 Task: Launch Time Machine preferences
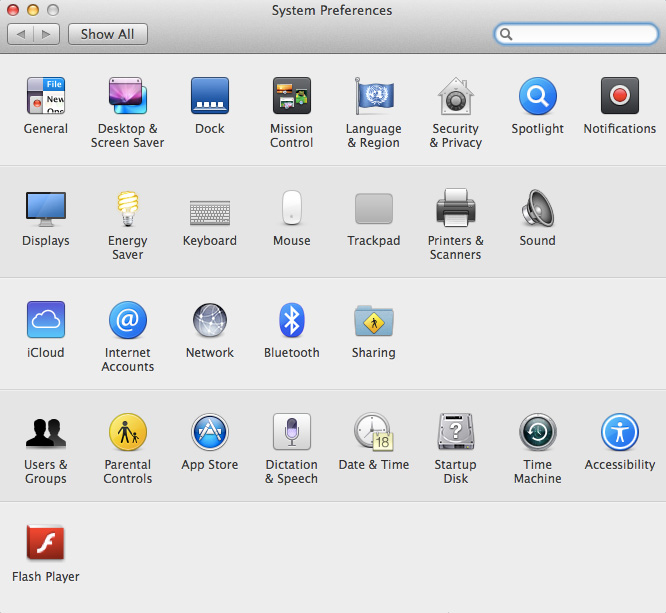pyautogui.click(x=538, y=433)
